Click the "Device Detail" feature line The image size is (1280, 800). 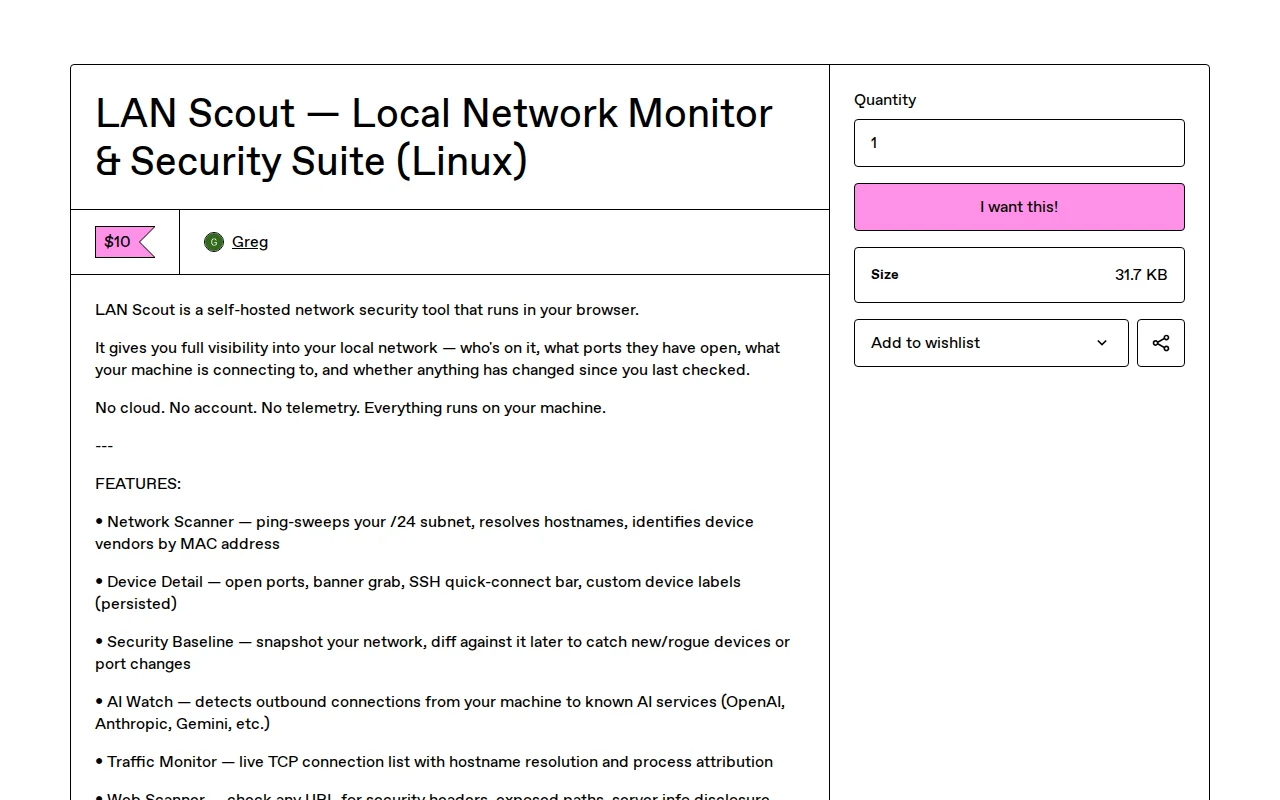(418, 593)
